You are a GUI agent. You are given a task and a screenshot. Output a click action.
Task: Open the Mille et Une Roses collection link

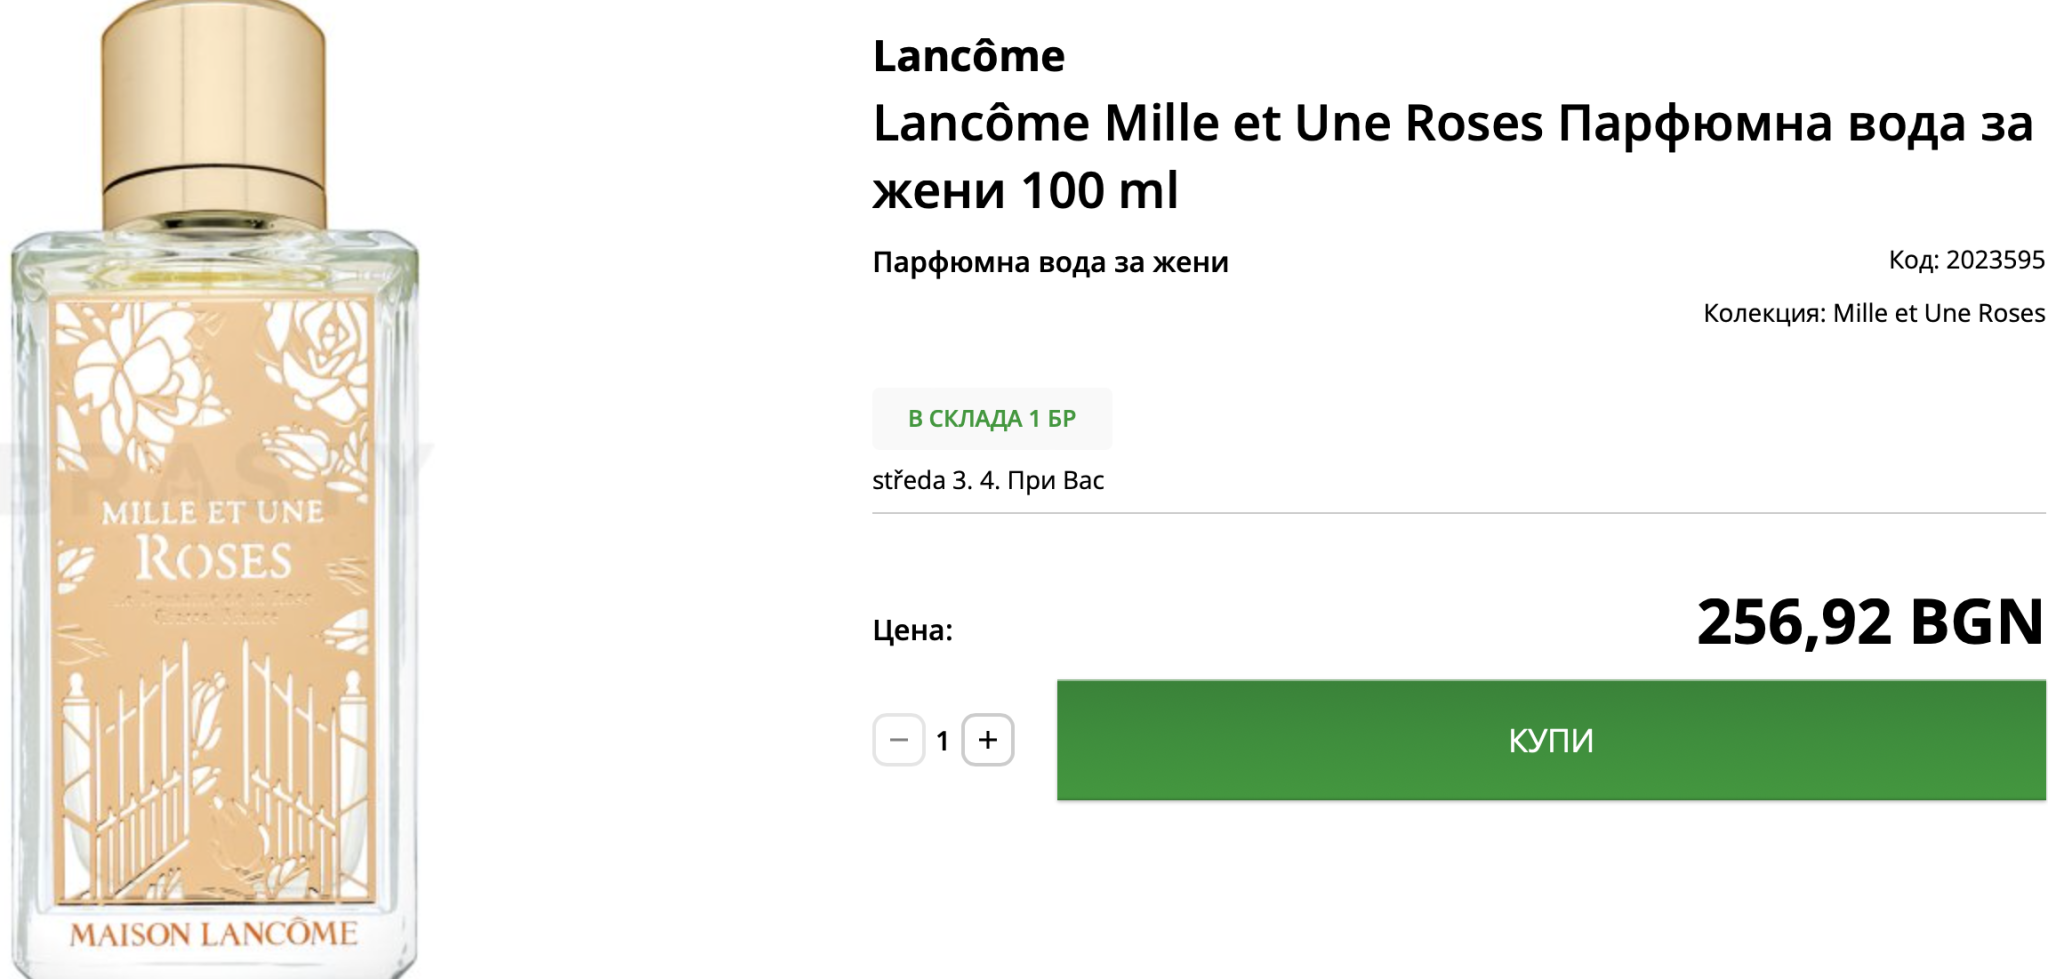pos(1938,313)
